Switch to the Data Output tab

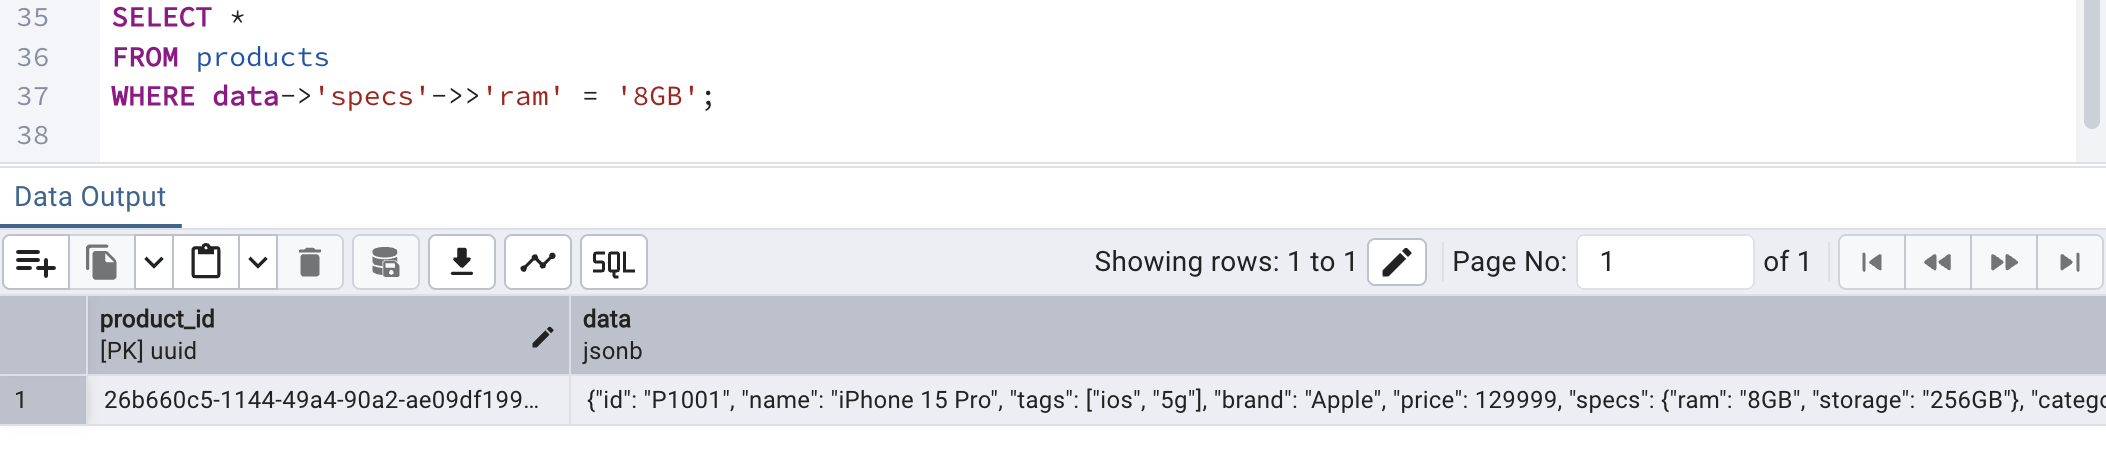(90, 197)
